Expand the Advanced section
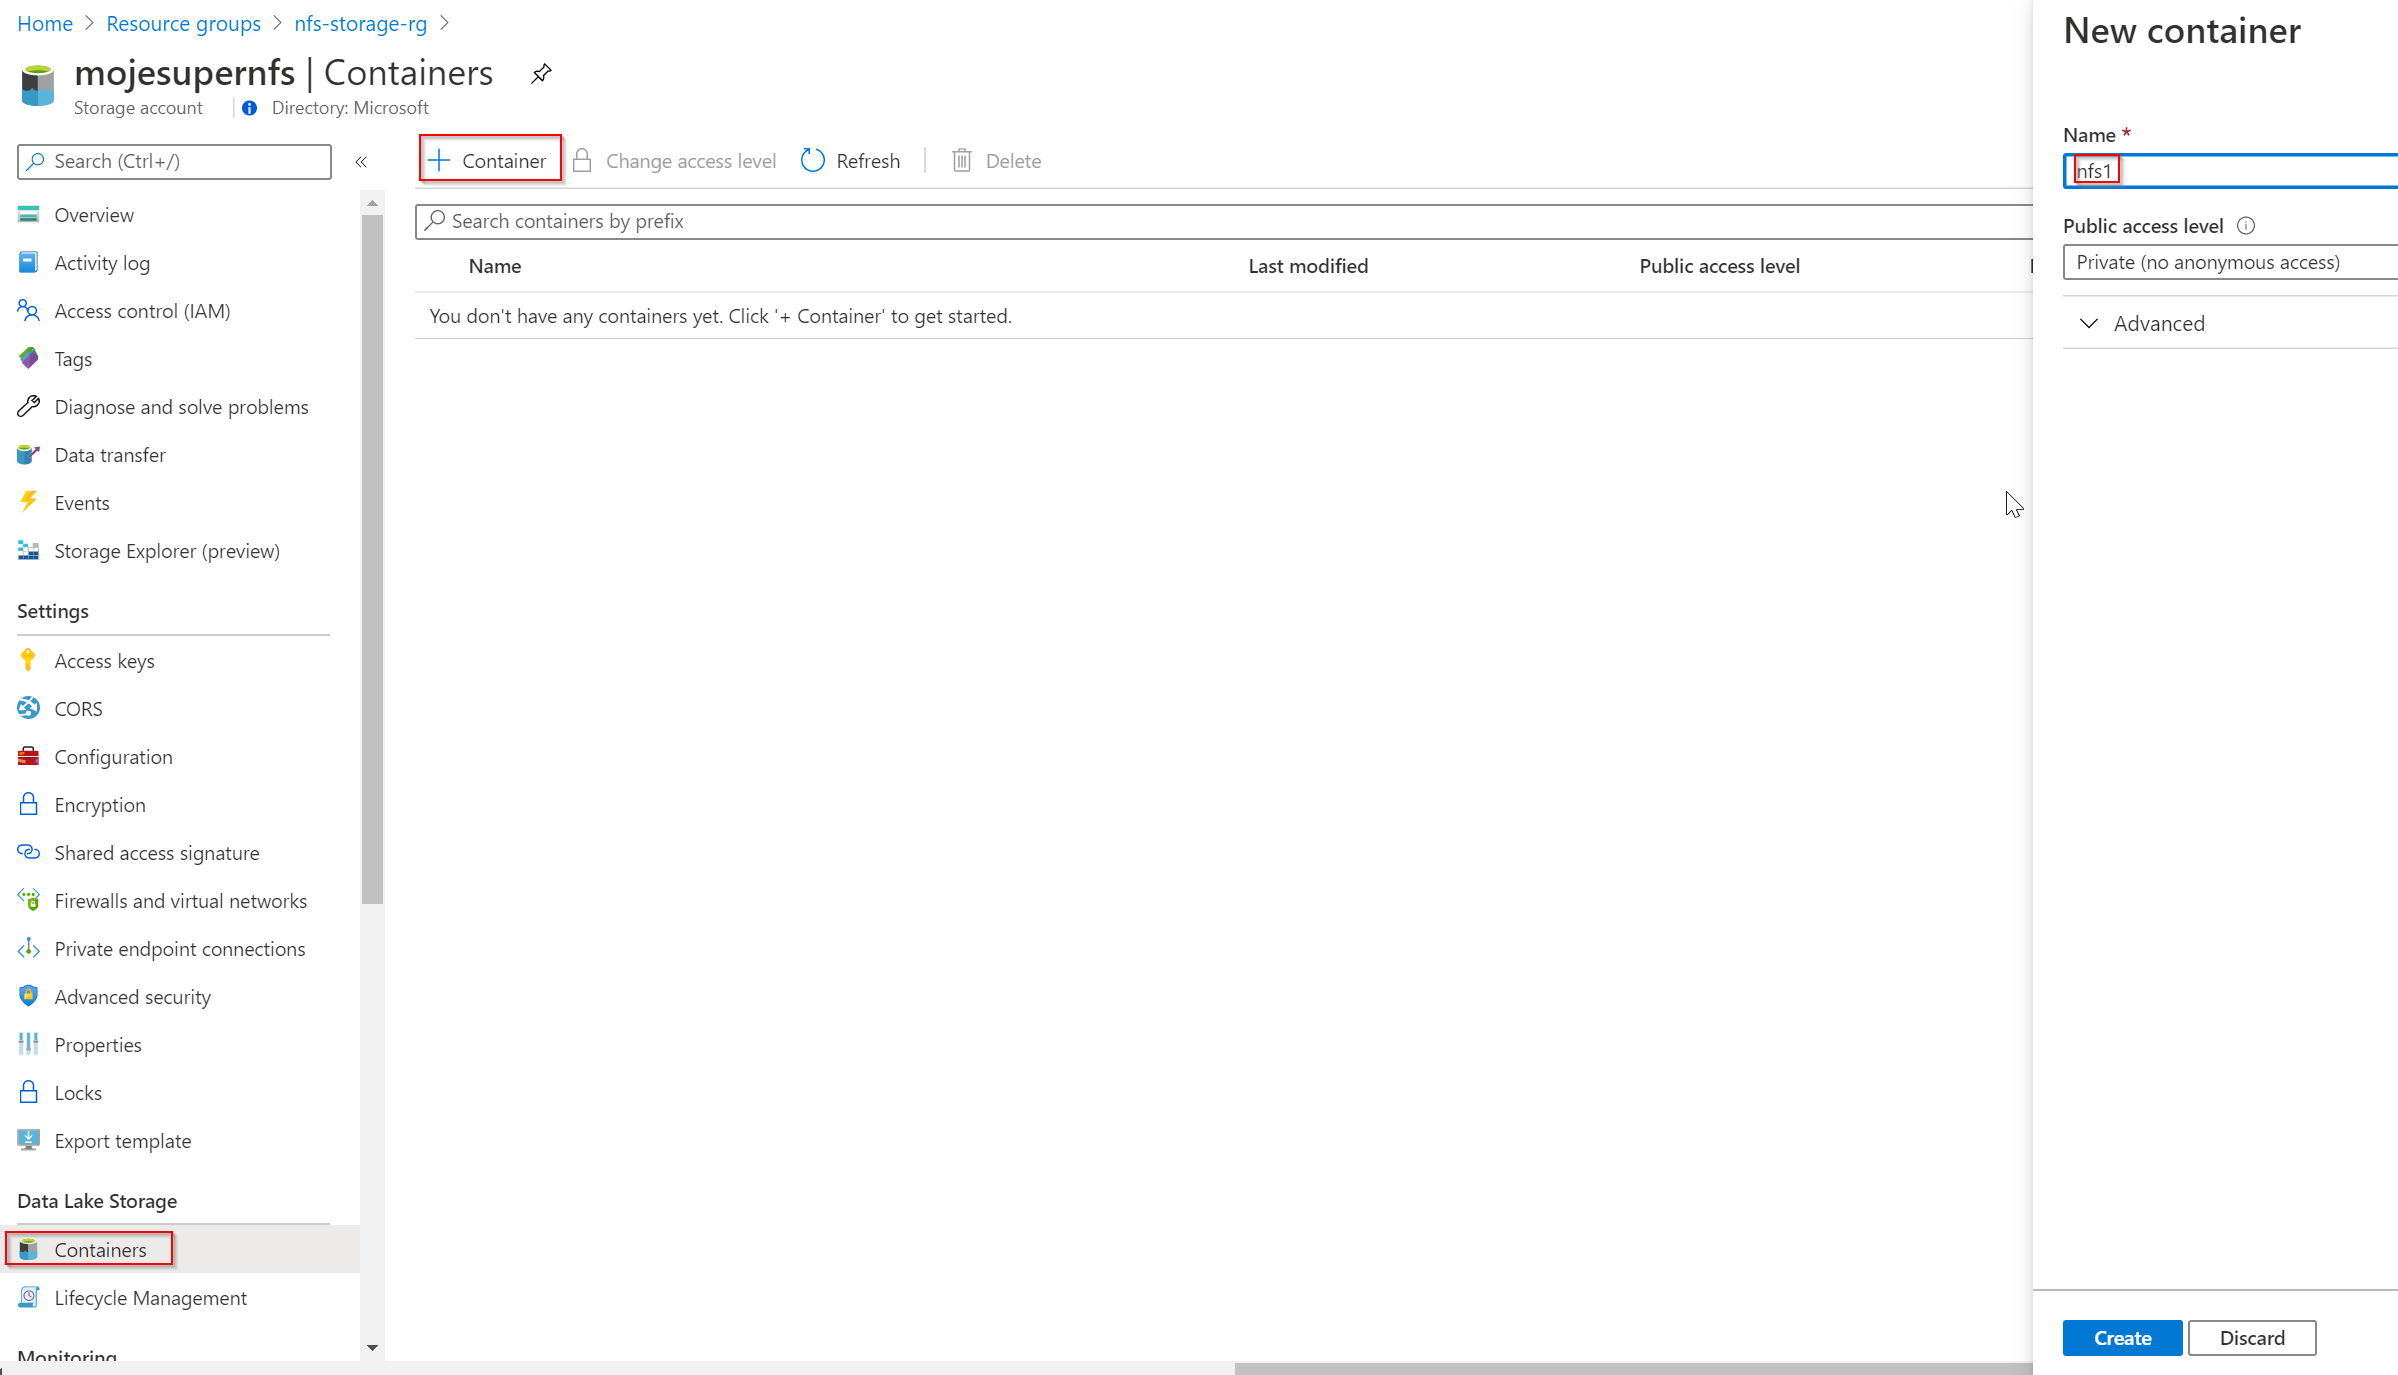 click(x=2158, y=323)
